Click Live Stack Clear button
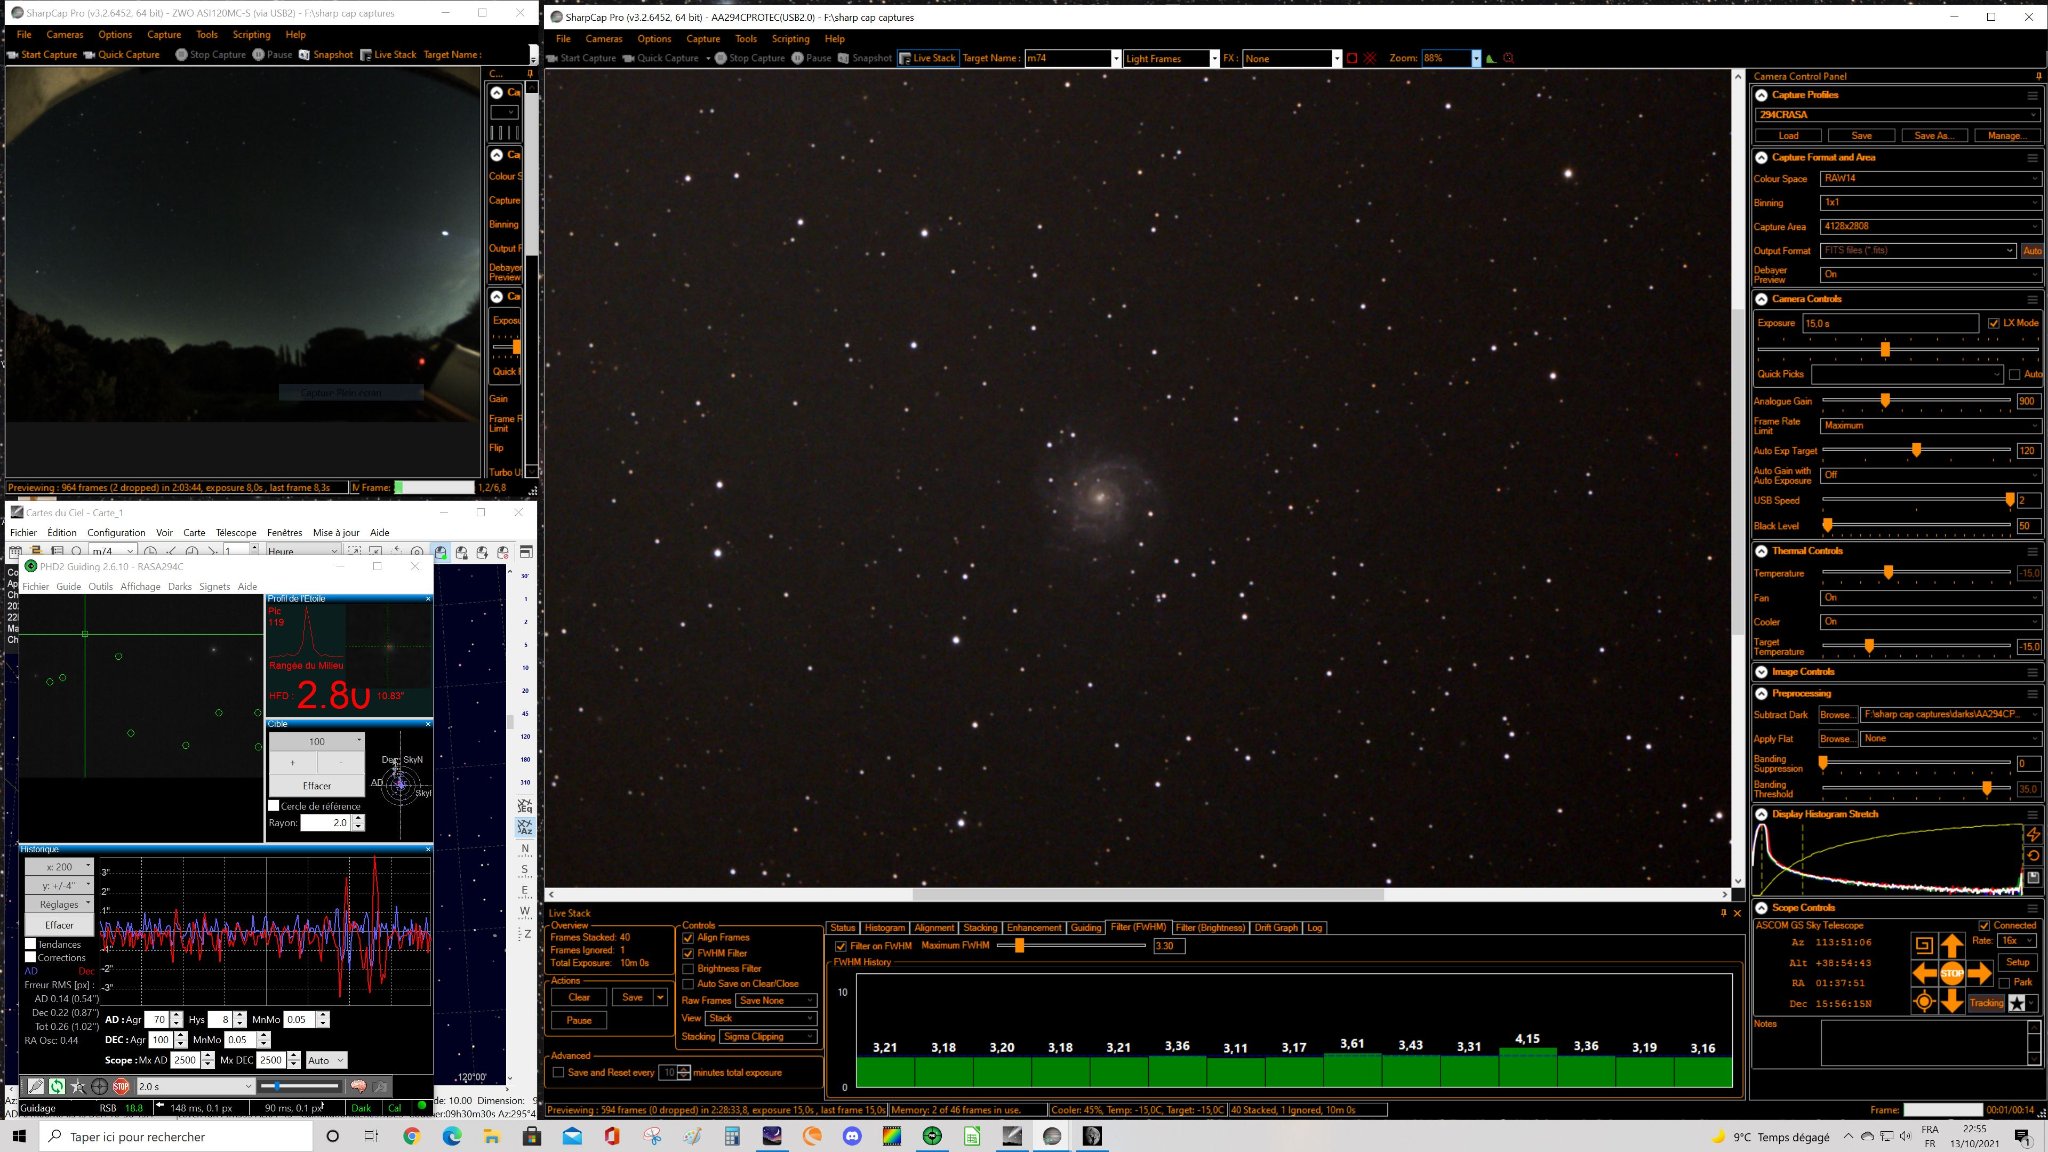 click(x=579, y=997)
